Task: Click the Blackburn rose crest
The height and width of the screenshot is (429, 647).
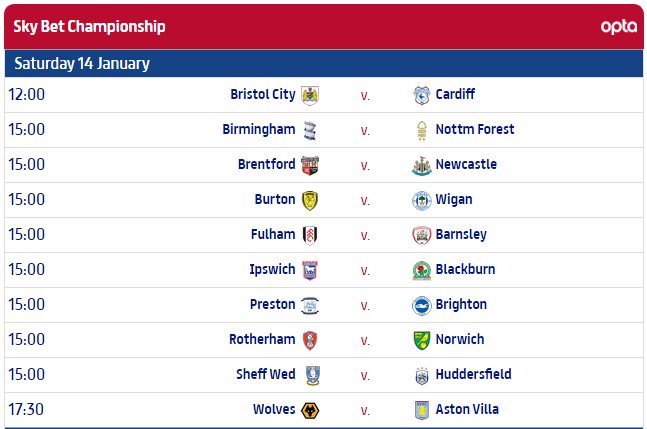Action: pyautogui.click(x=422, y=271)
